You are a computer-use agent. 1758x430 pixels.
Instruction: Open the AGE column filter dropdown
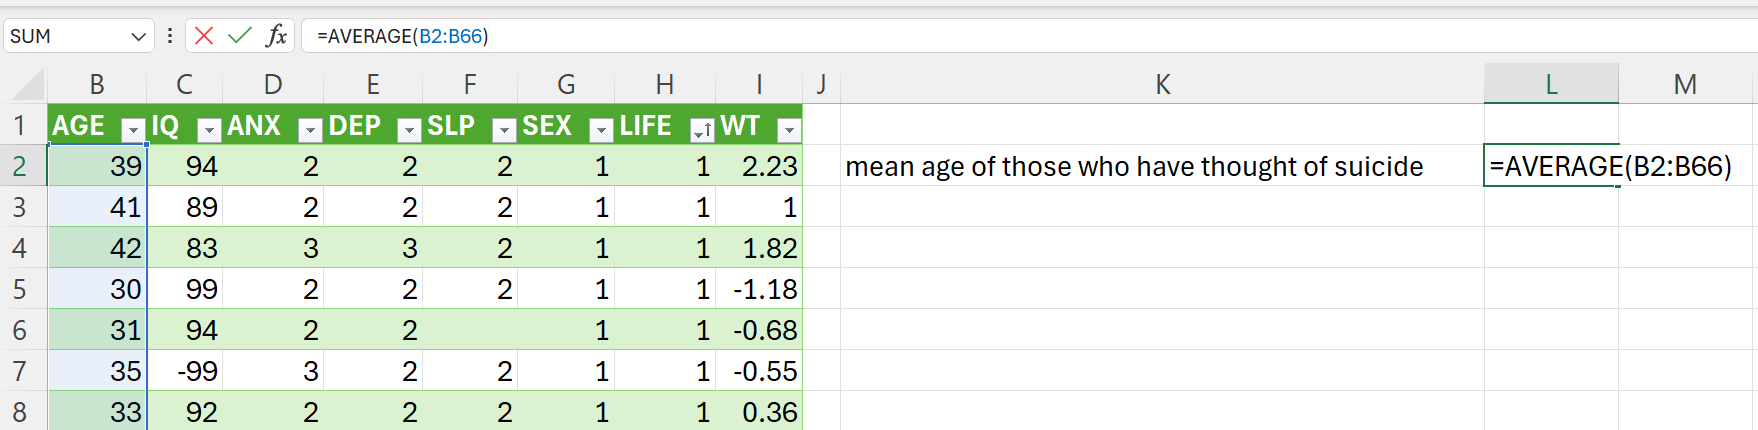[133, 130]
